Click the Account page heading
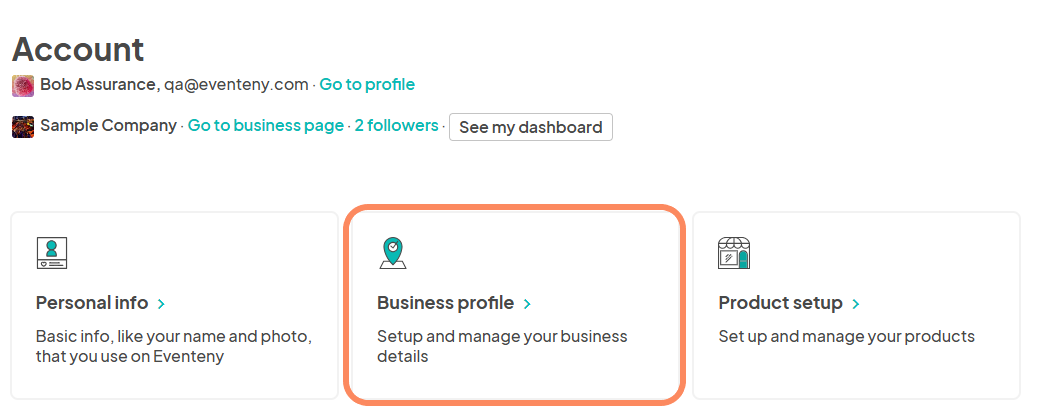The height and width of the screenshot is (412, 1037). pyautogui.click(x=78, y=49)
